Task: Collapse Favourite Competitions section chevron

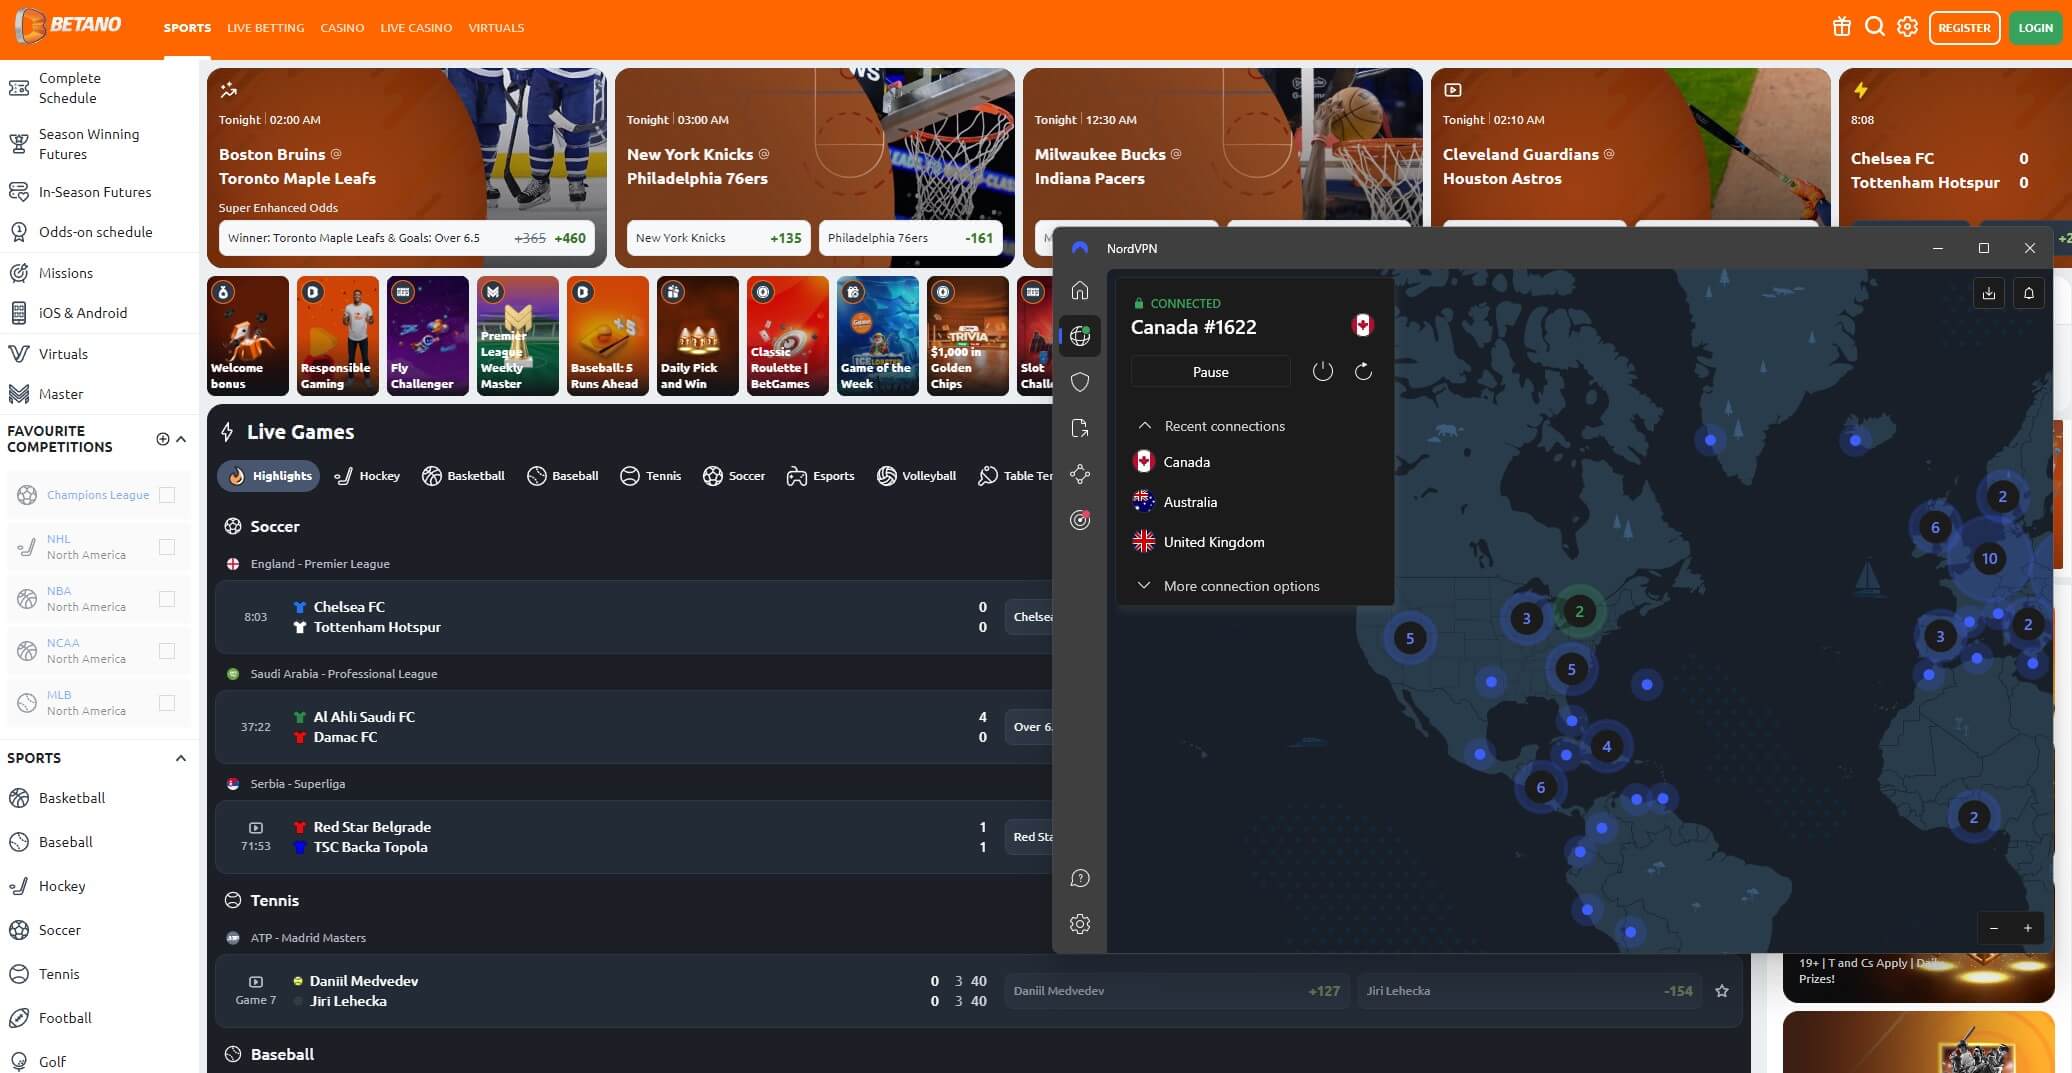Action: [x=181, y=439]
